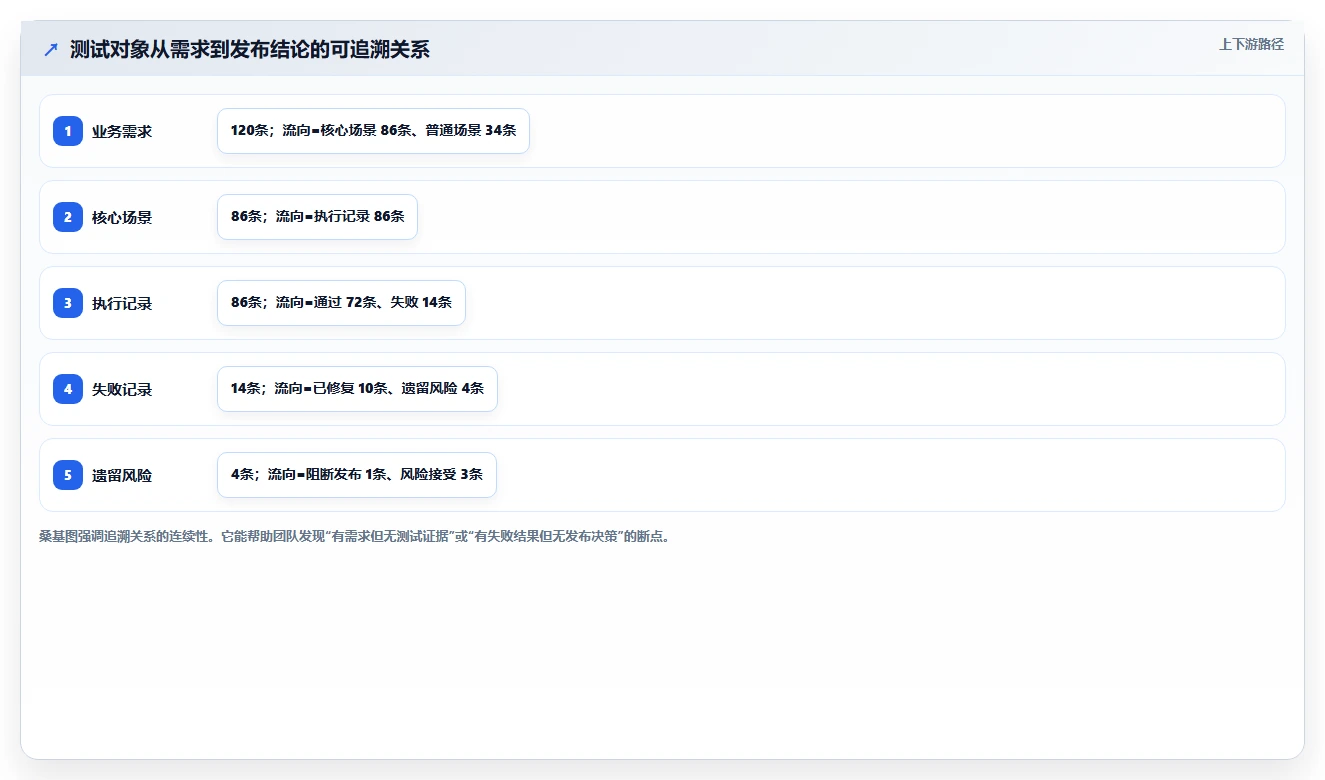Click the chip 86条；流向=执行记录 86条
Viewport: 1325px width, 780px height.
point(317,217)
